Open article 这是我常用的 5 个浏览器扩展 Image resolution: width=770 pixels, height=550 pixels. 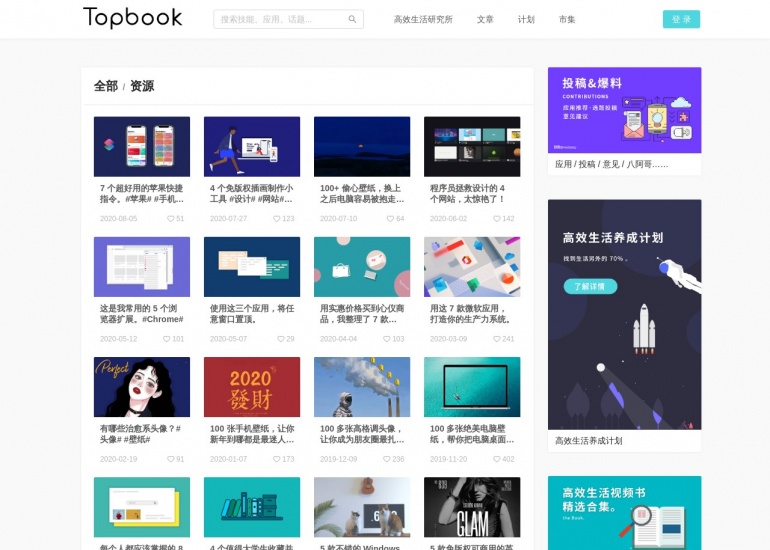(141, 314)
